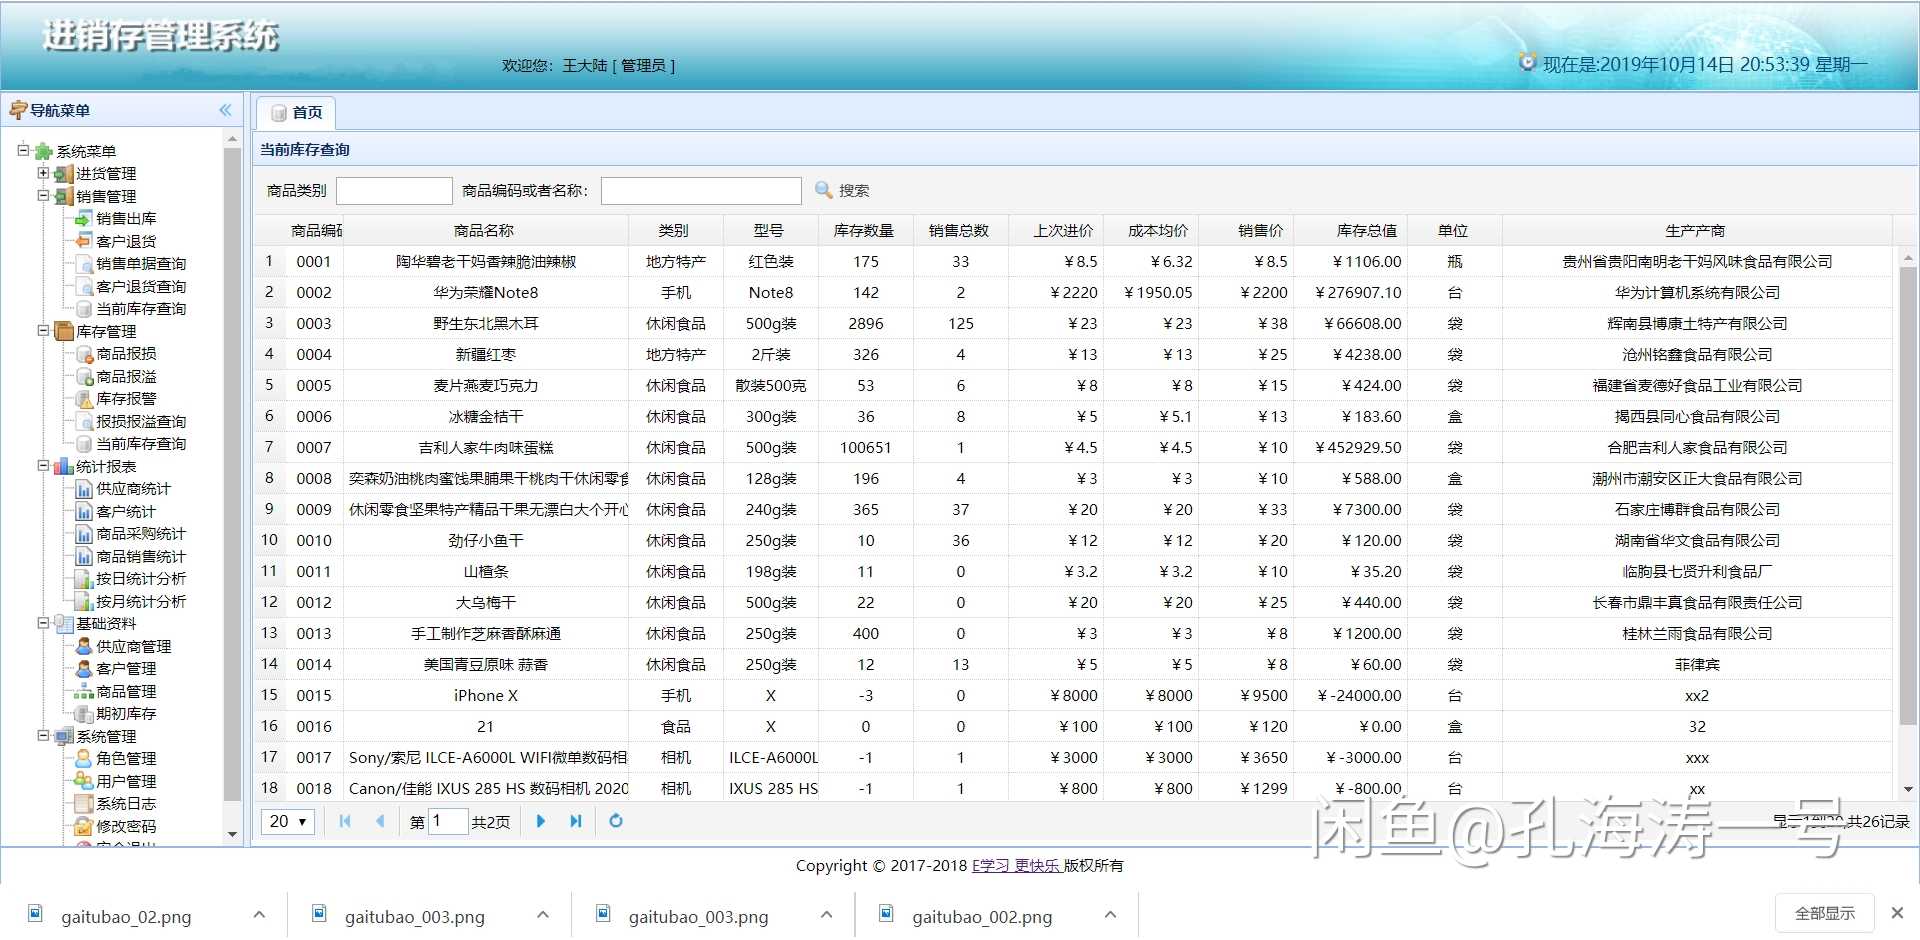
Task: Click the search magnifier icon
Action: coord(824,190)
